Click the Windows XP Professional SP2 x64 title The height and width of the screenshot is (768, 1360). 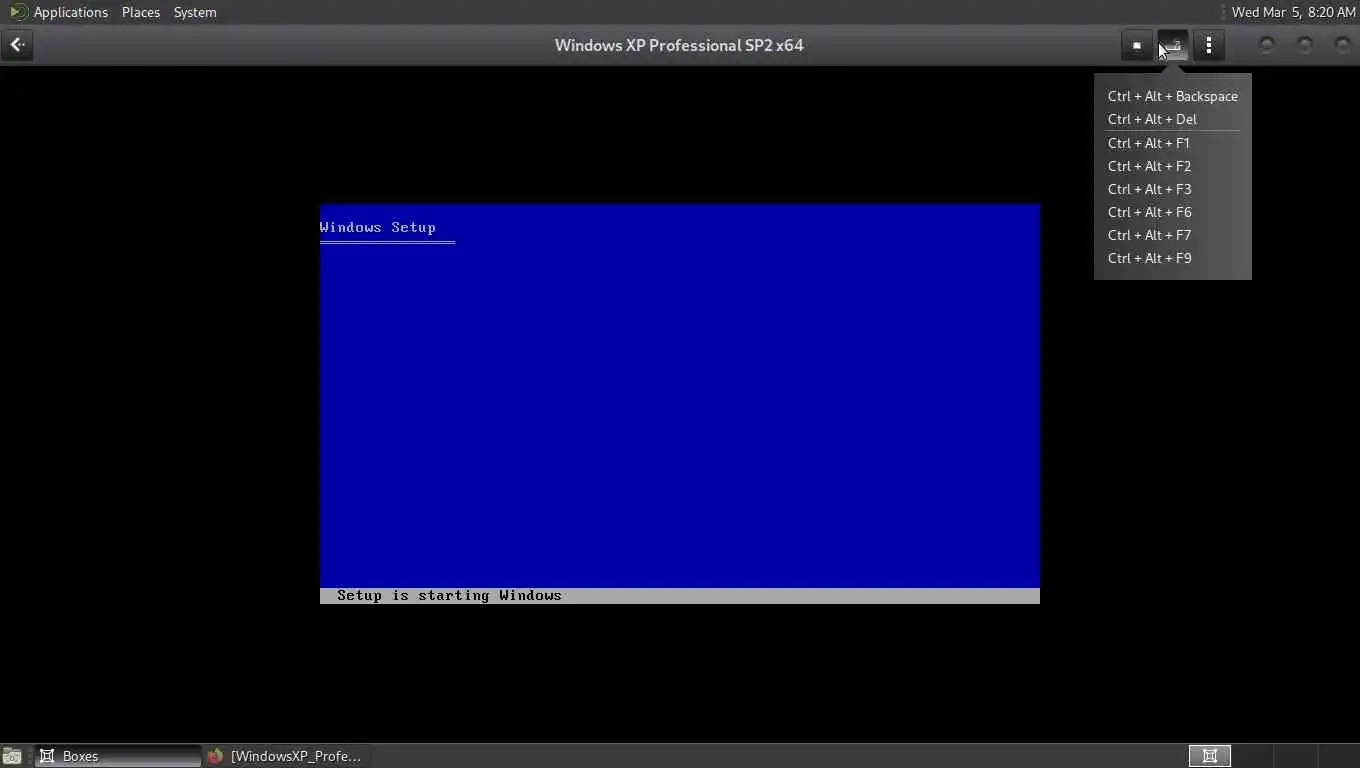pyautogui.click(x=679, y=45)
